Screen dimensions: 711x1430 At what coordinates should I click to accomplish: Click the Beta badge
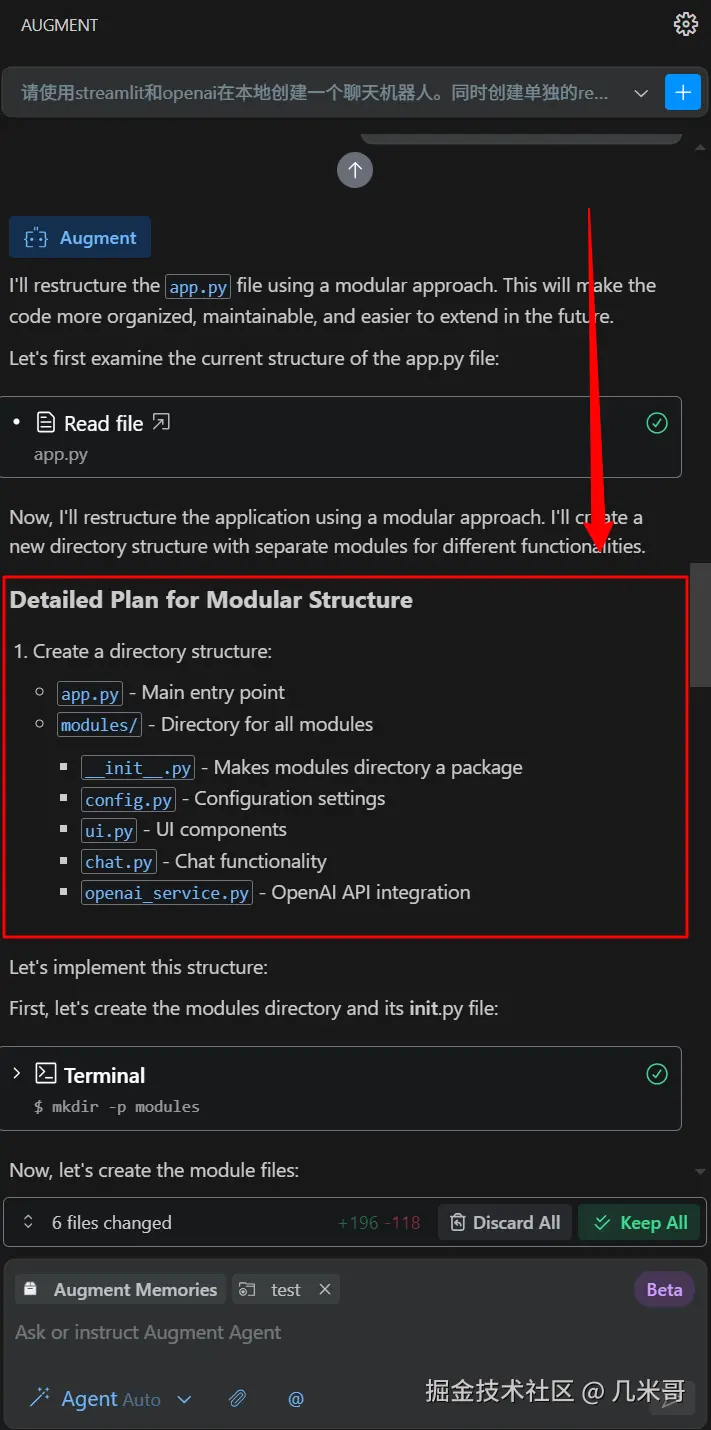click(x=664, y=1289)
